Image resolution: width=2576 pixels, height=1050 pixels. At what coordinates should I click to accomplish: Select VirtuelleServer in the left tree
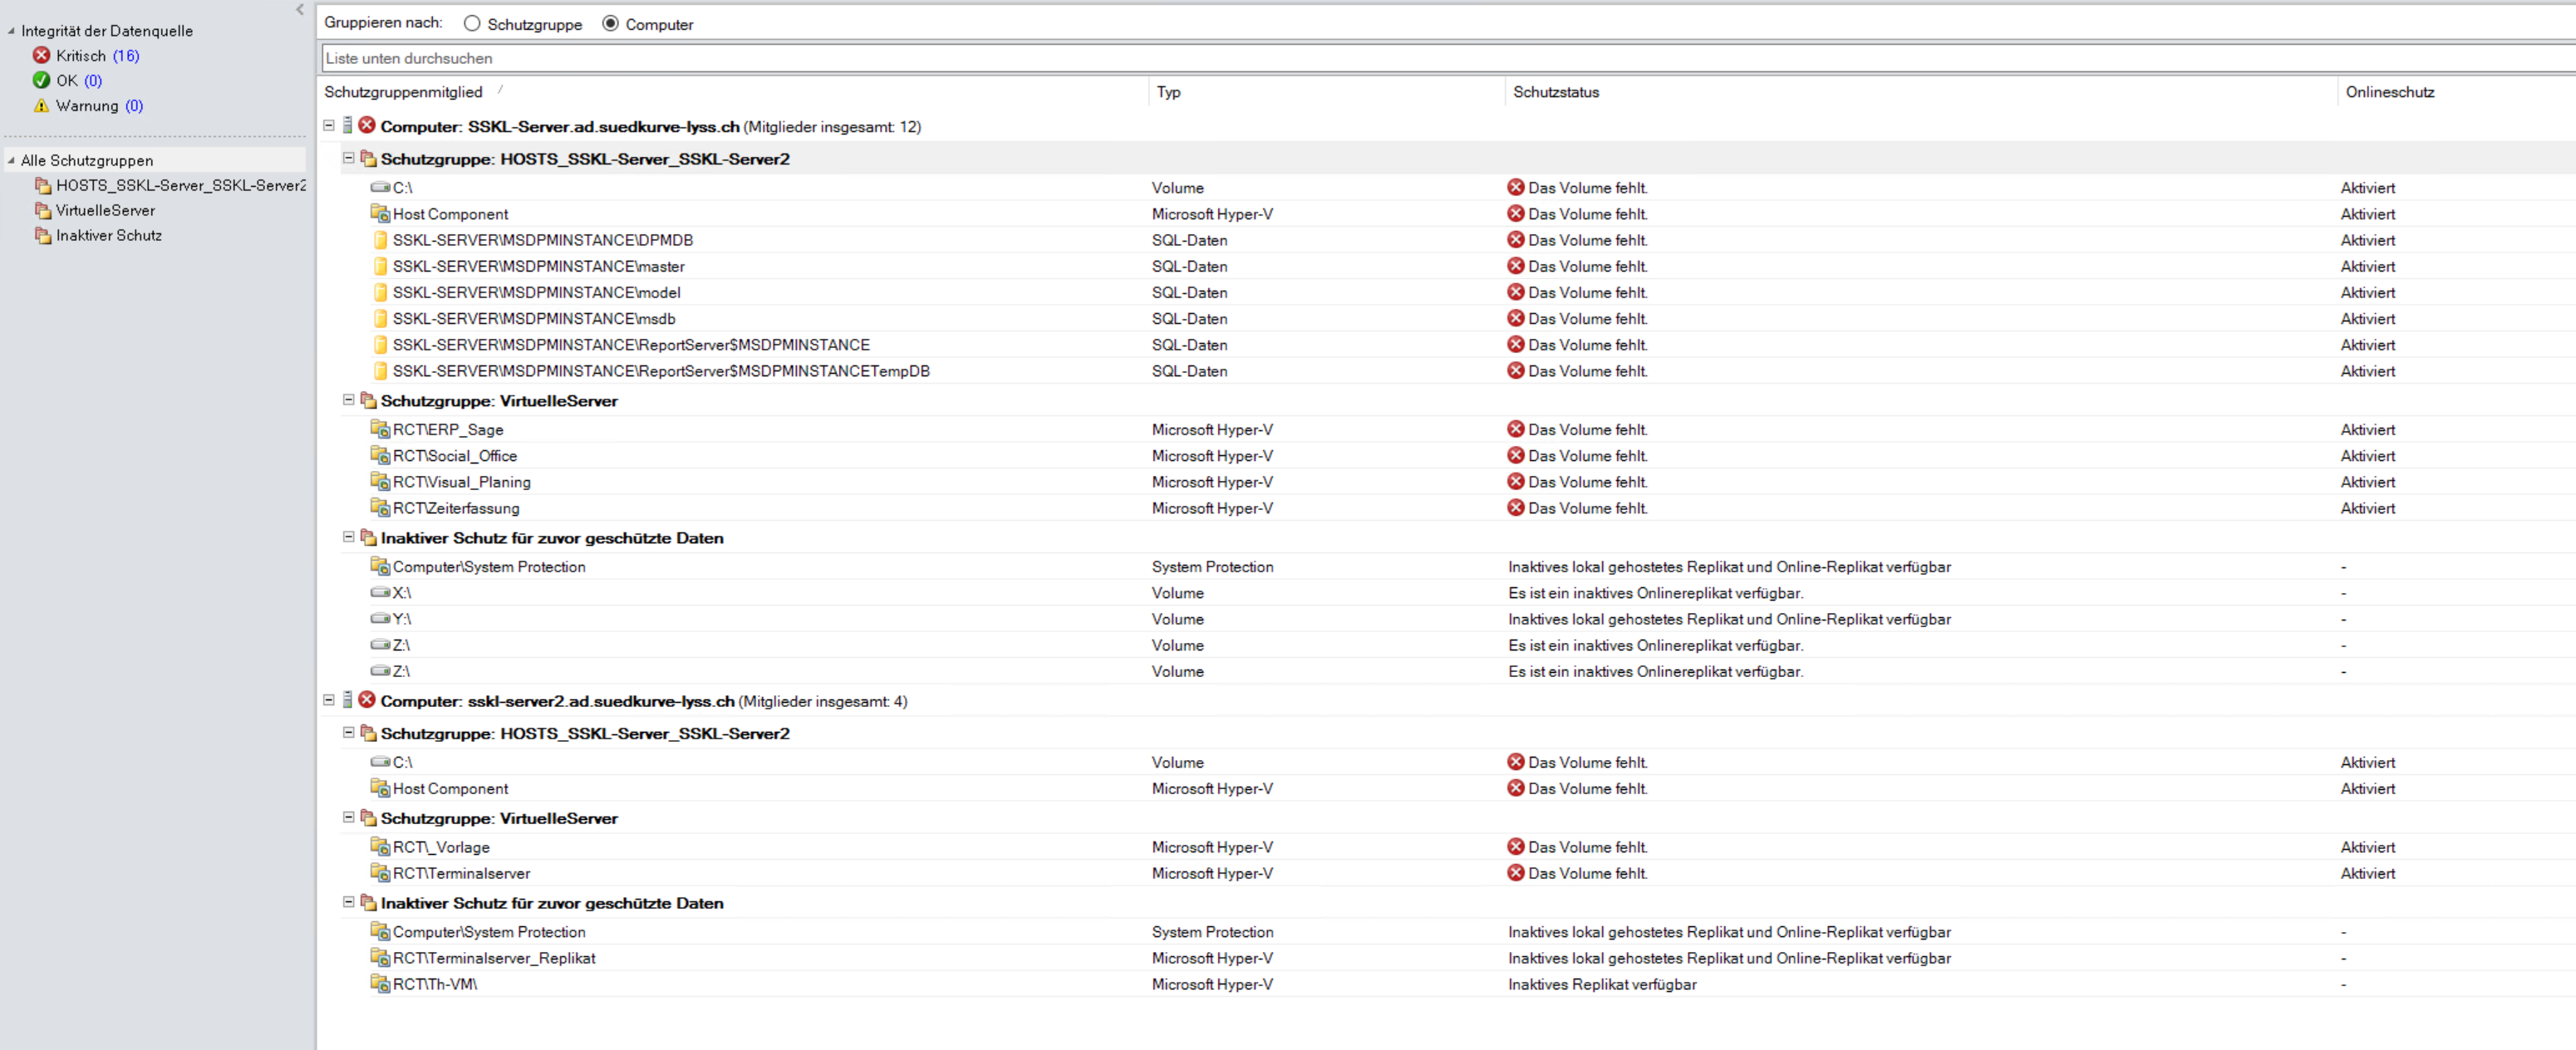pos(105,210)
